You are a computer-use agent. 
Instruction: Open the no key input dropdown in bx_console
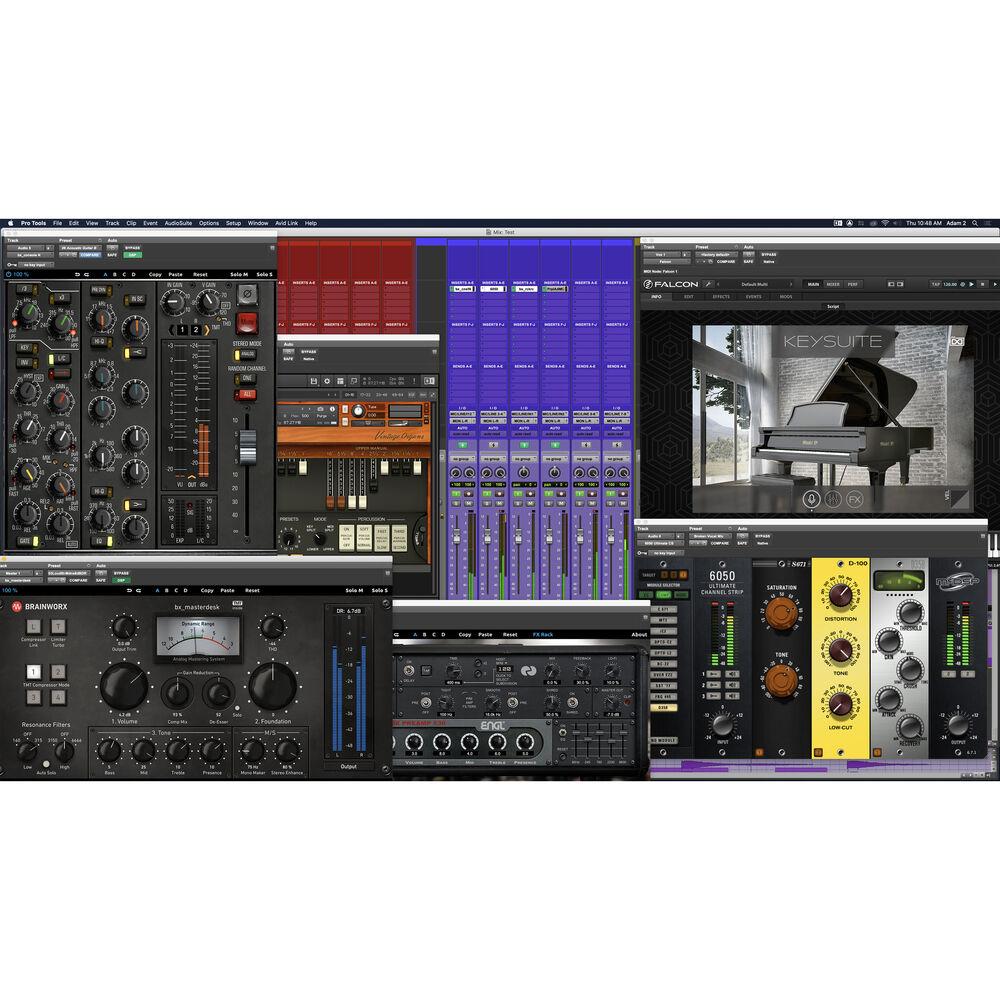[34, 265]
